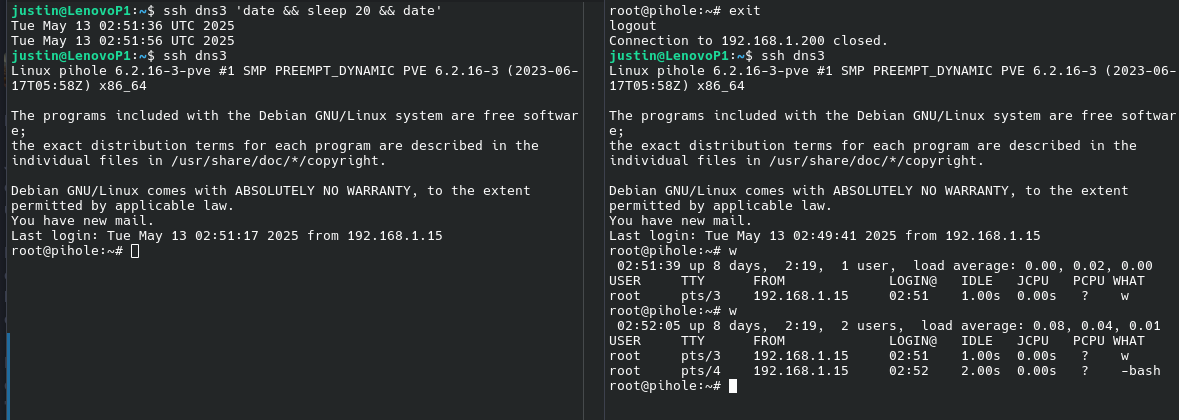Click the Last login 02:51:17 line
This screenshot has height=420, width=1179.
[x=226, y=236]
